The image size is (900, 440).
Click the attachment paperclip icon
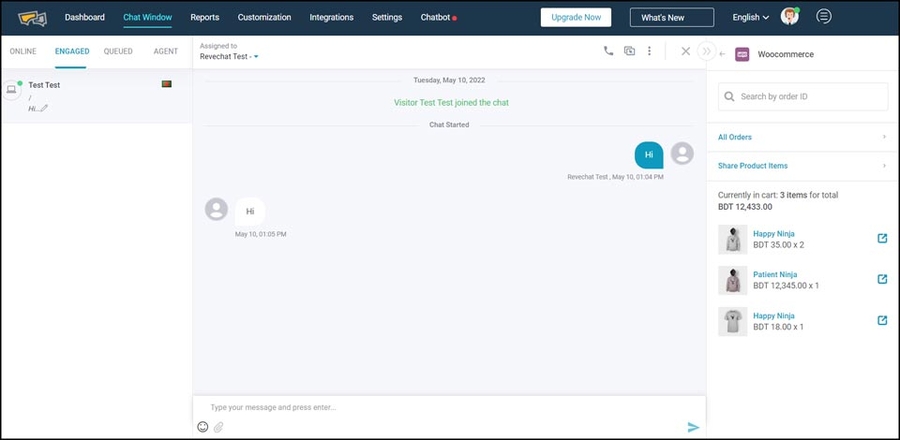[218, 427]
